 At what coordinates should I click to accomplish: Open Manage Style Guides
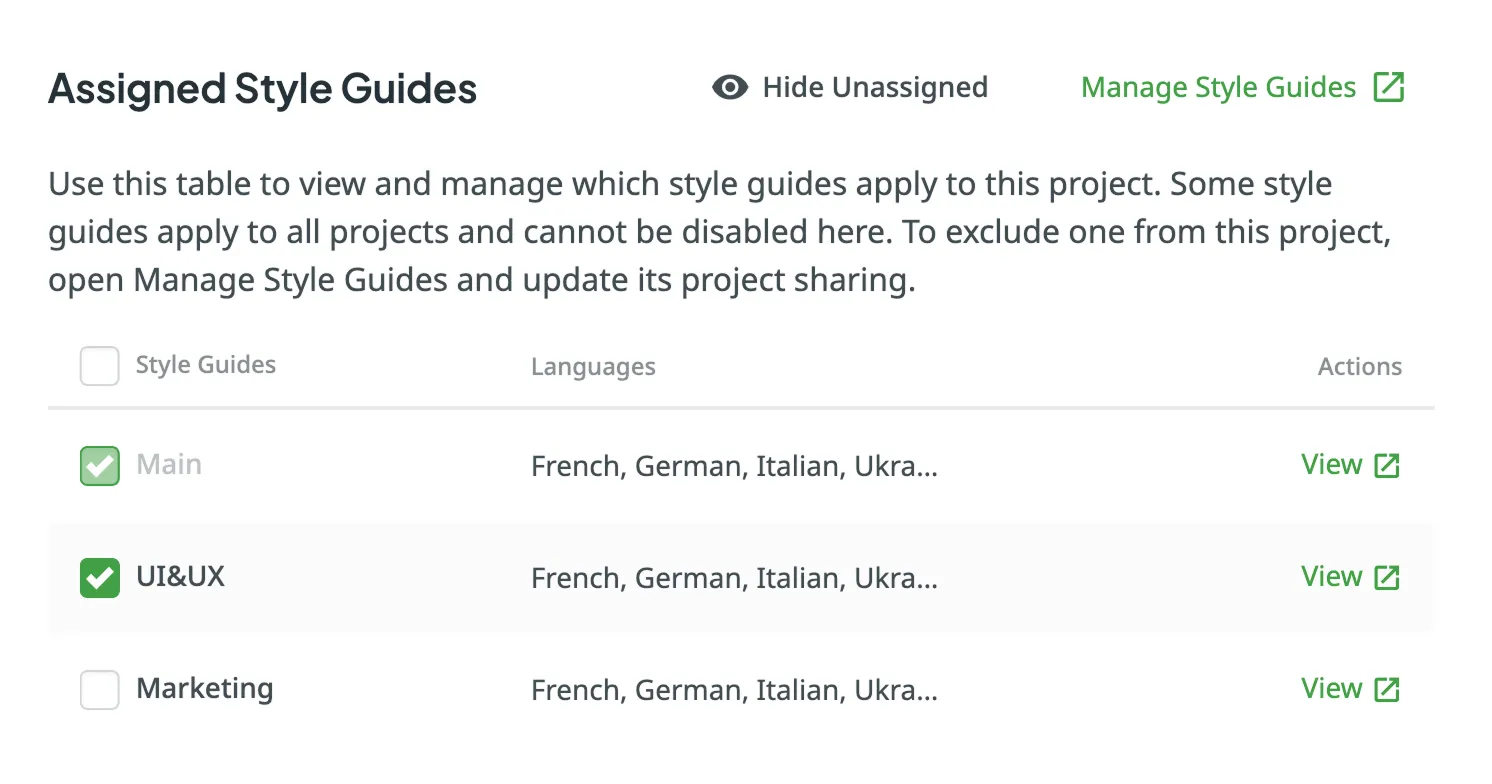[x=1218, y=88]
